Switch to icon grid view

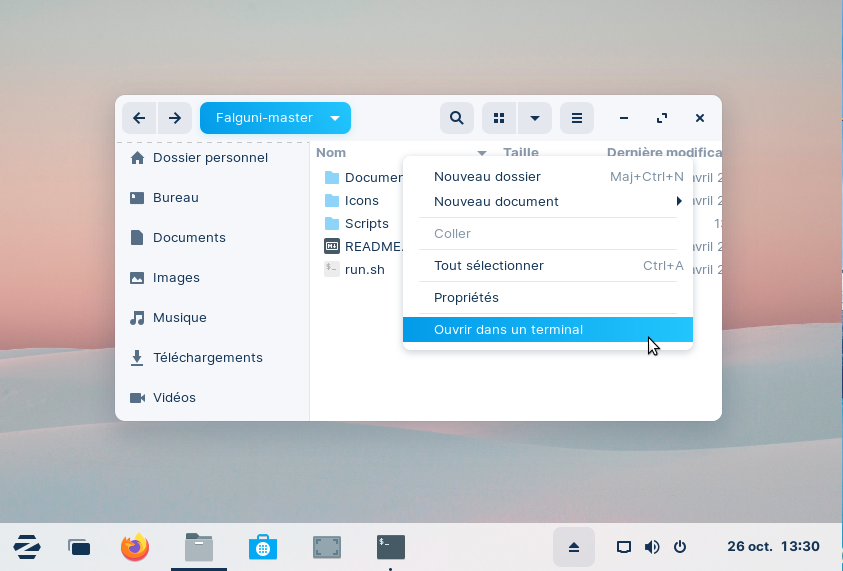point(499,118)
